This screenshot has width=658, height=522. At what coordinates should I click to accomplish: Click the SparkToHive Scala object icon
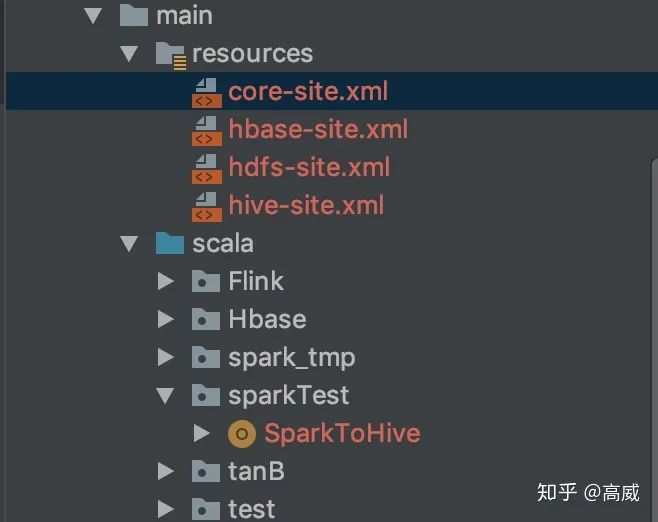click(x=242, y=434)
